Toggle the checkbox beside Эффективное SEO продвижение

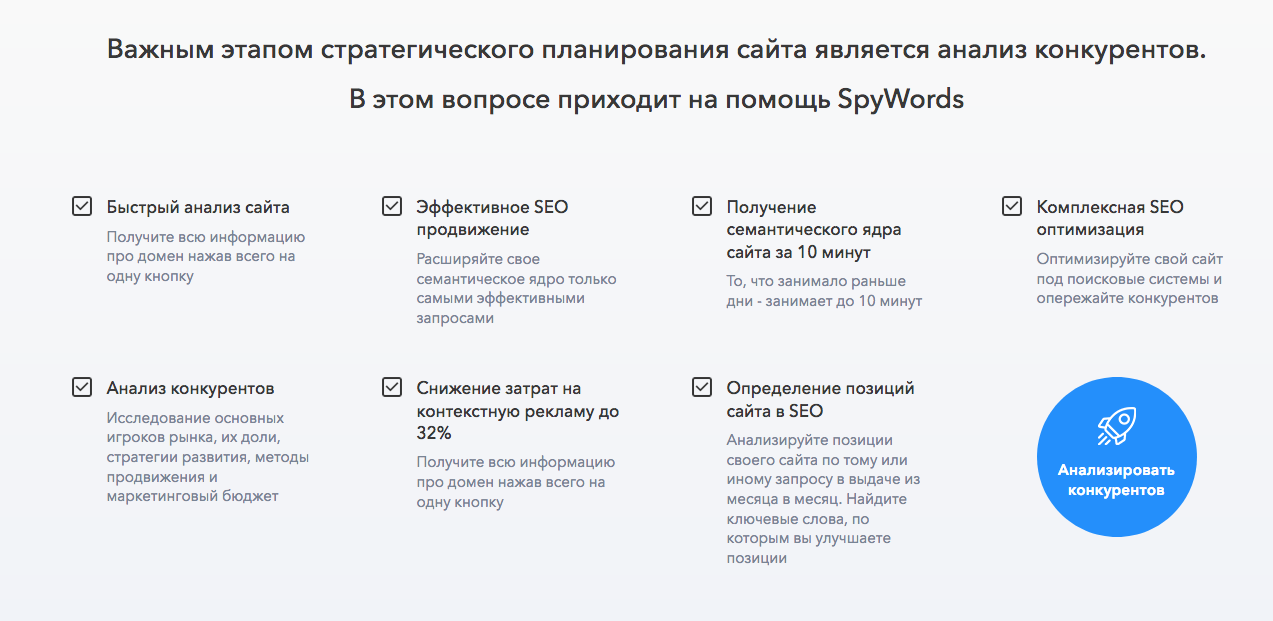[x=392, y=206]
